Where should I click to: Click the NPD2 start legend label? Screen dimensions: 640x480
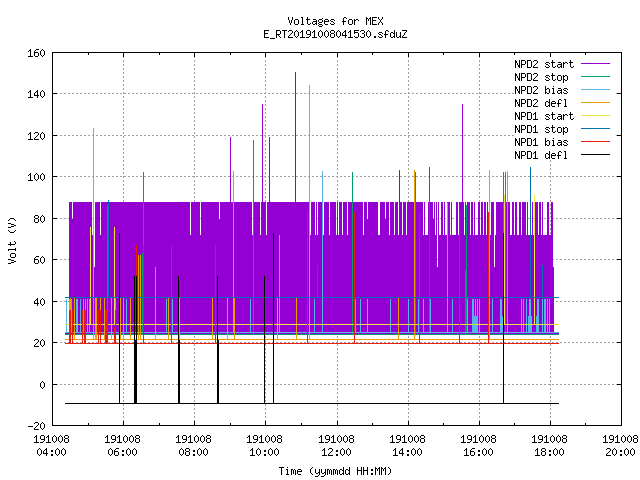pyautogui.click(x=544, y=64)
